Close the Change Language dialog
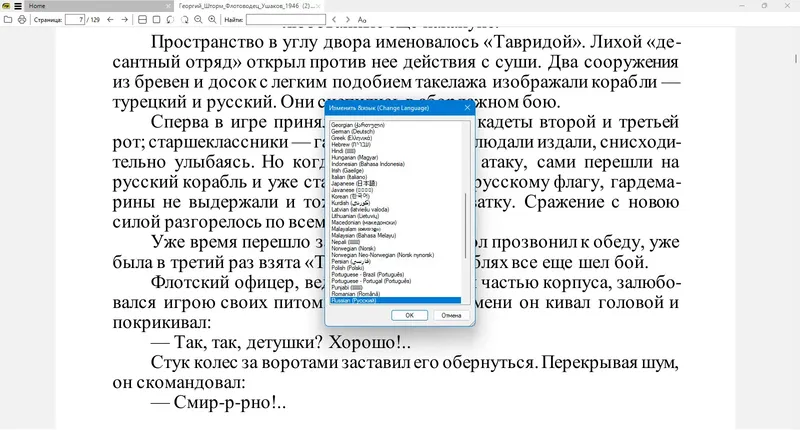Image resolution: width=800 pixels, height=430 pixels. (467, 108)
